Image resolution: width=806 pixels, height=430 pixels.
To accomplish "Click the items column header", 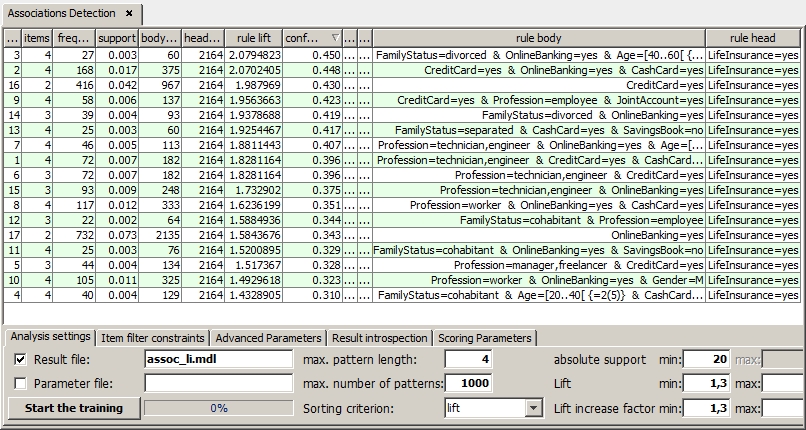I will click(37, 38).
